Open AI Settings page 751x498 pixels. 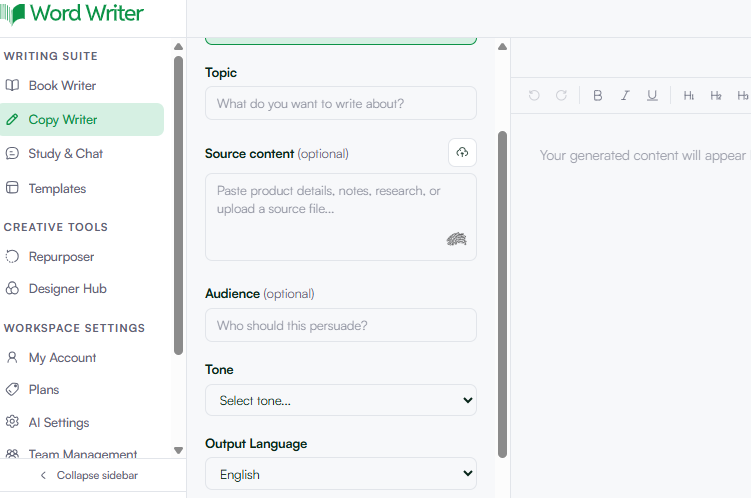pyautogui.click(x=82, y=422)
